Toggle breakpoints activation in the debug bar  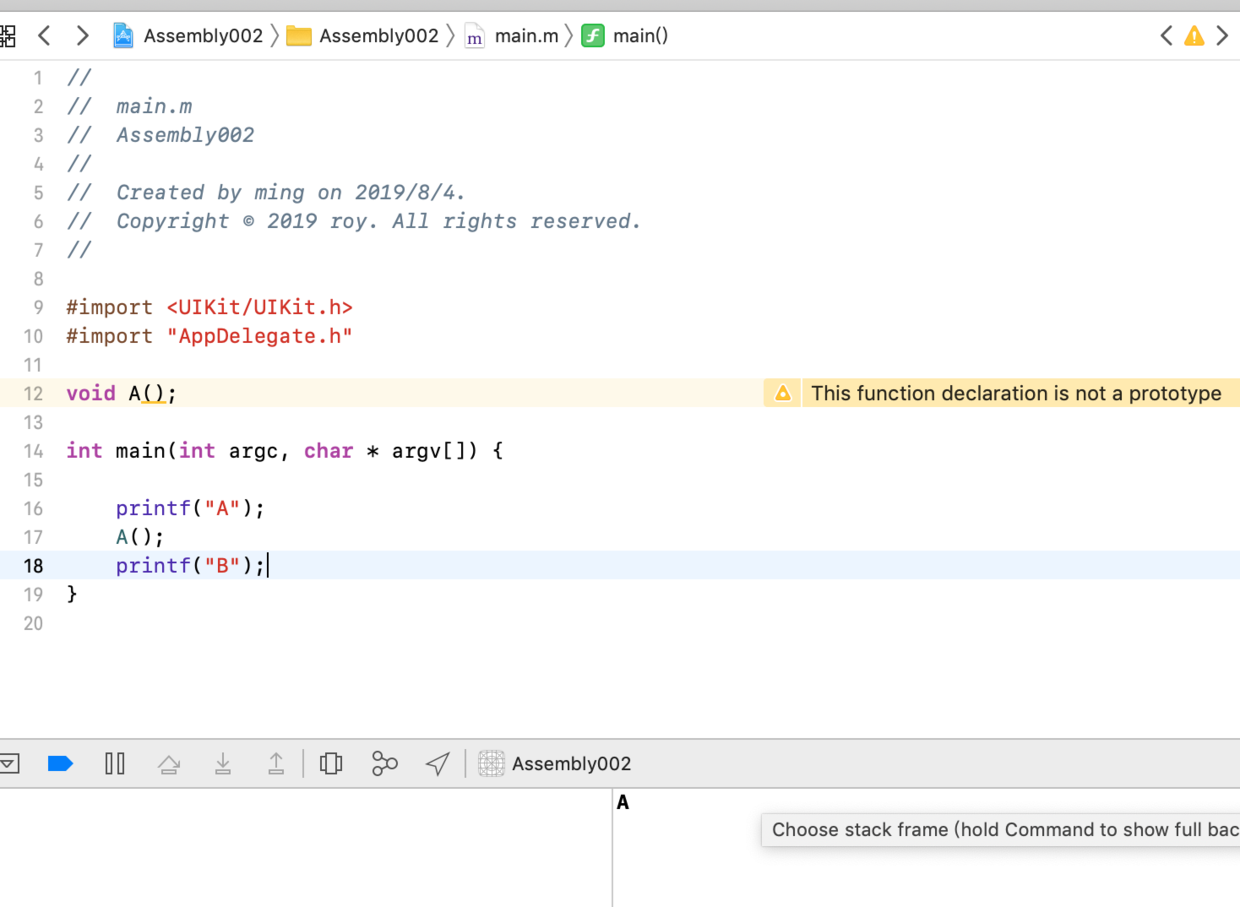61,764
